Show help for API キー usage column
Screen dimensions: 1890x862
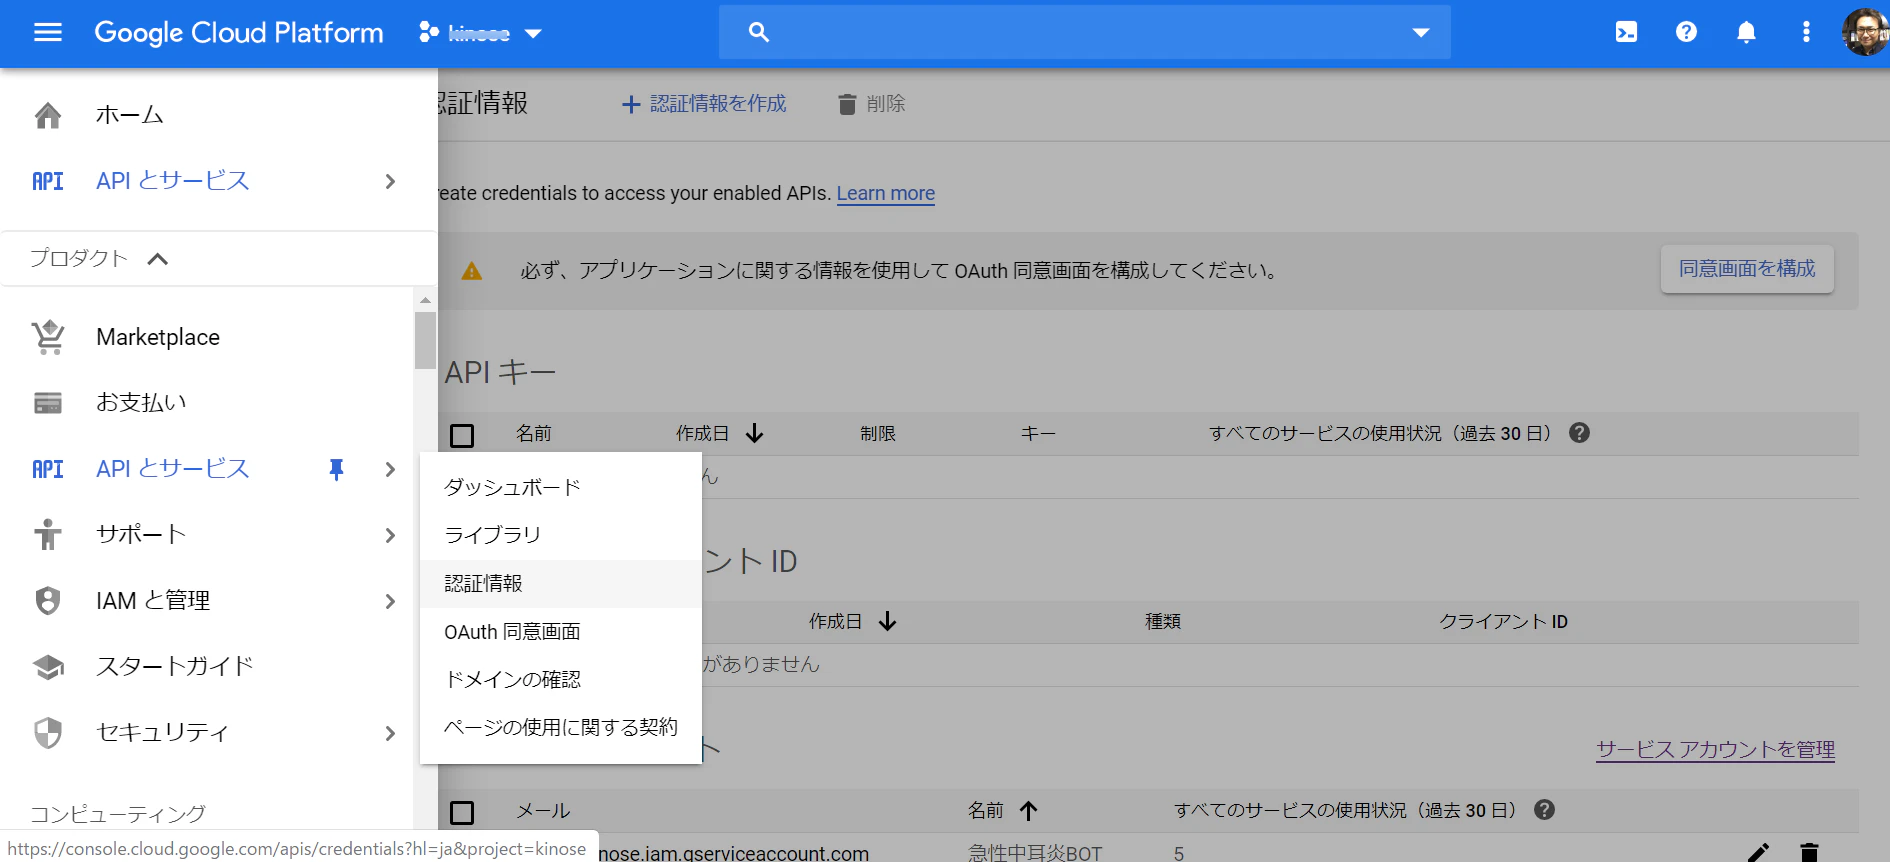click(x=1579, y=433)
